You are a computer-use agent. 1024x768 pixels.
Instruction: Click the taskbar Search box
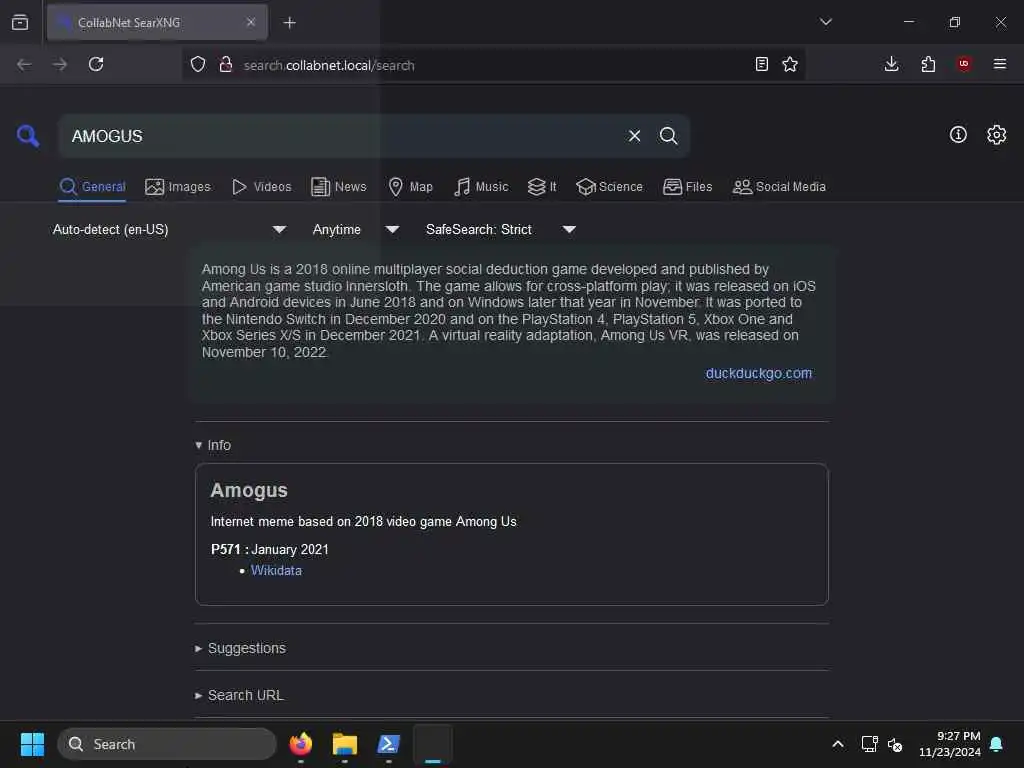point(167,744)
